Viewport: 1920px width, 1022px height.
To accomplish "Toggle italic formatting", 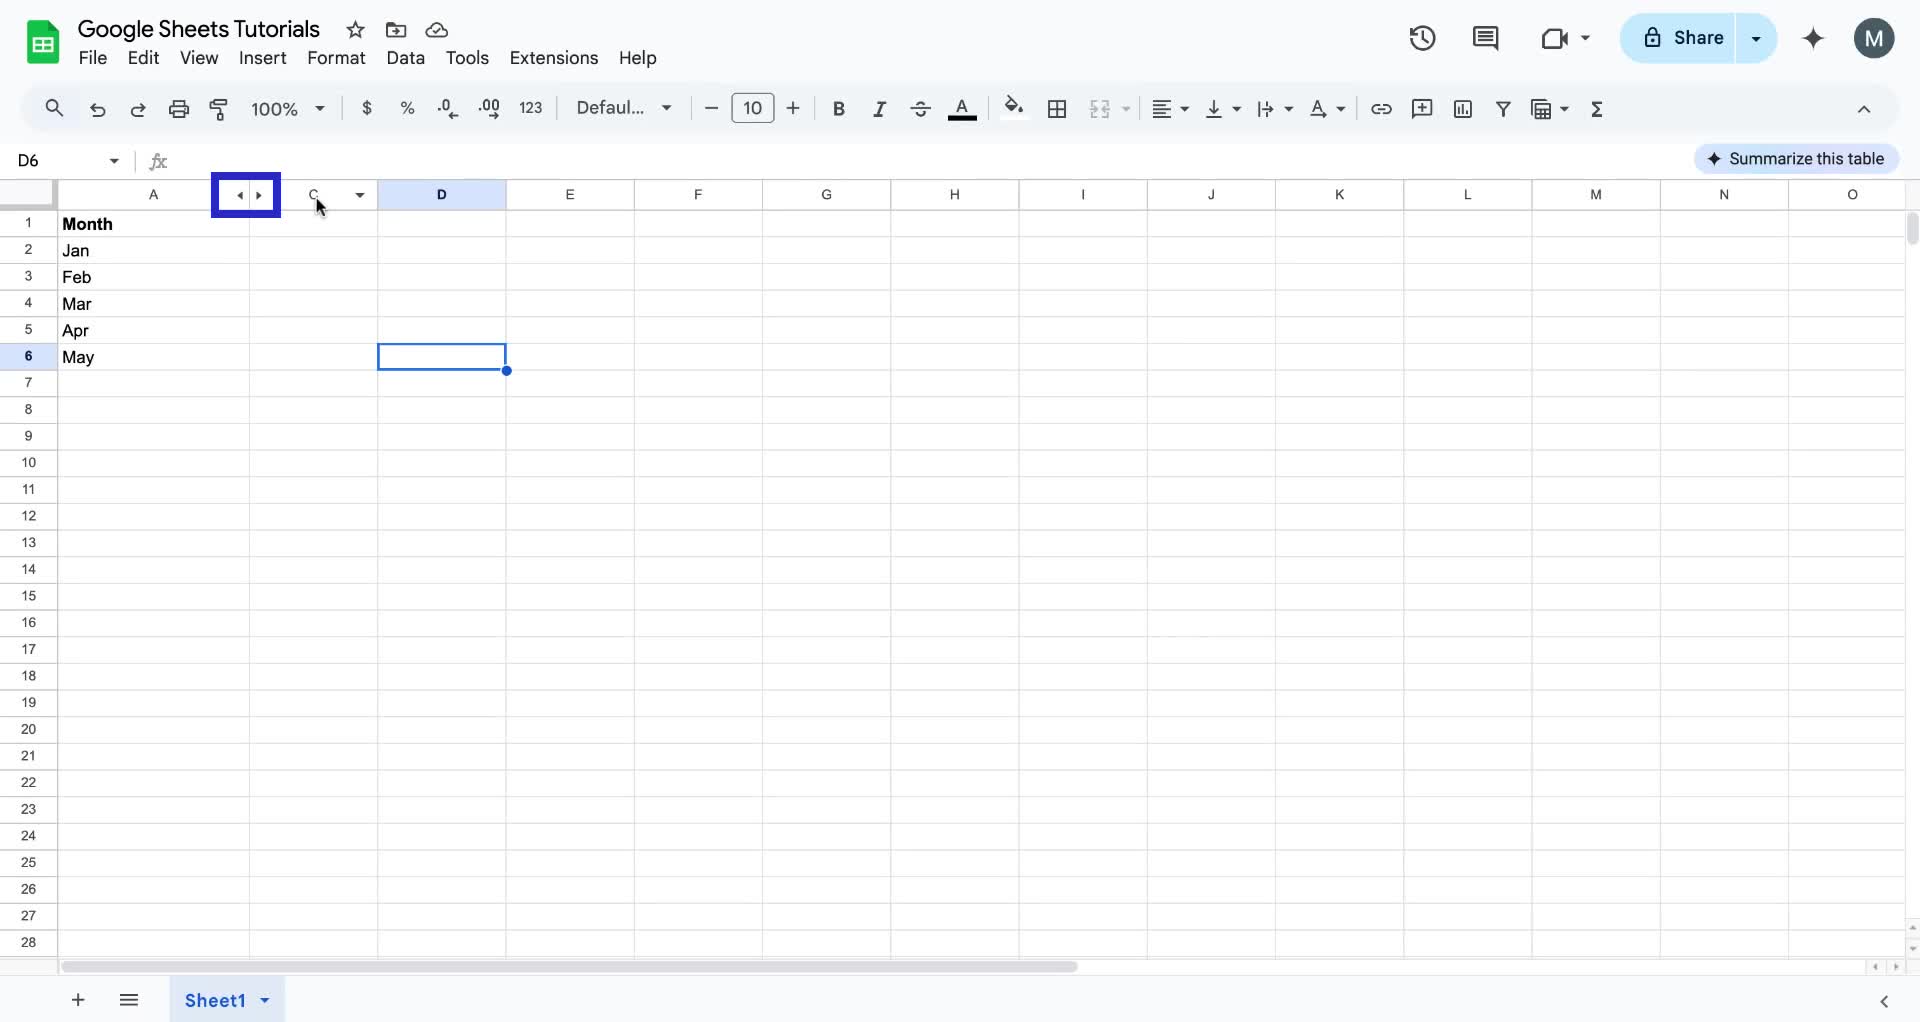I will [879, 109].
